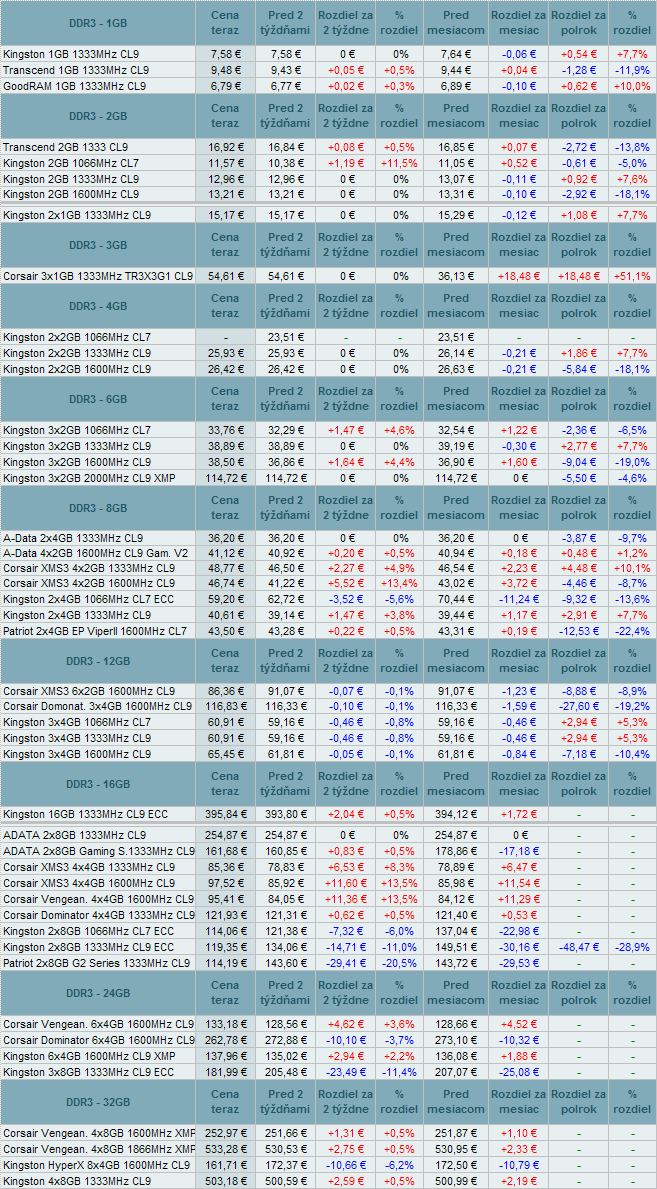
Task: Click "Pred mesiacom" header in DDR3 - 32GB section
Action: [456, 1102]
